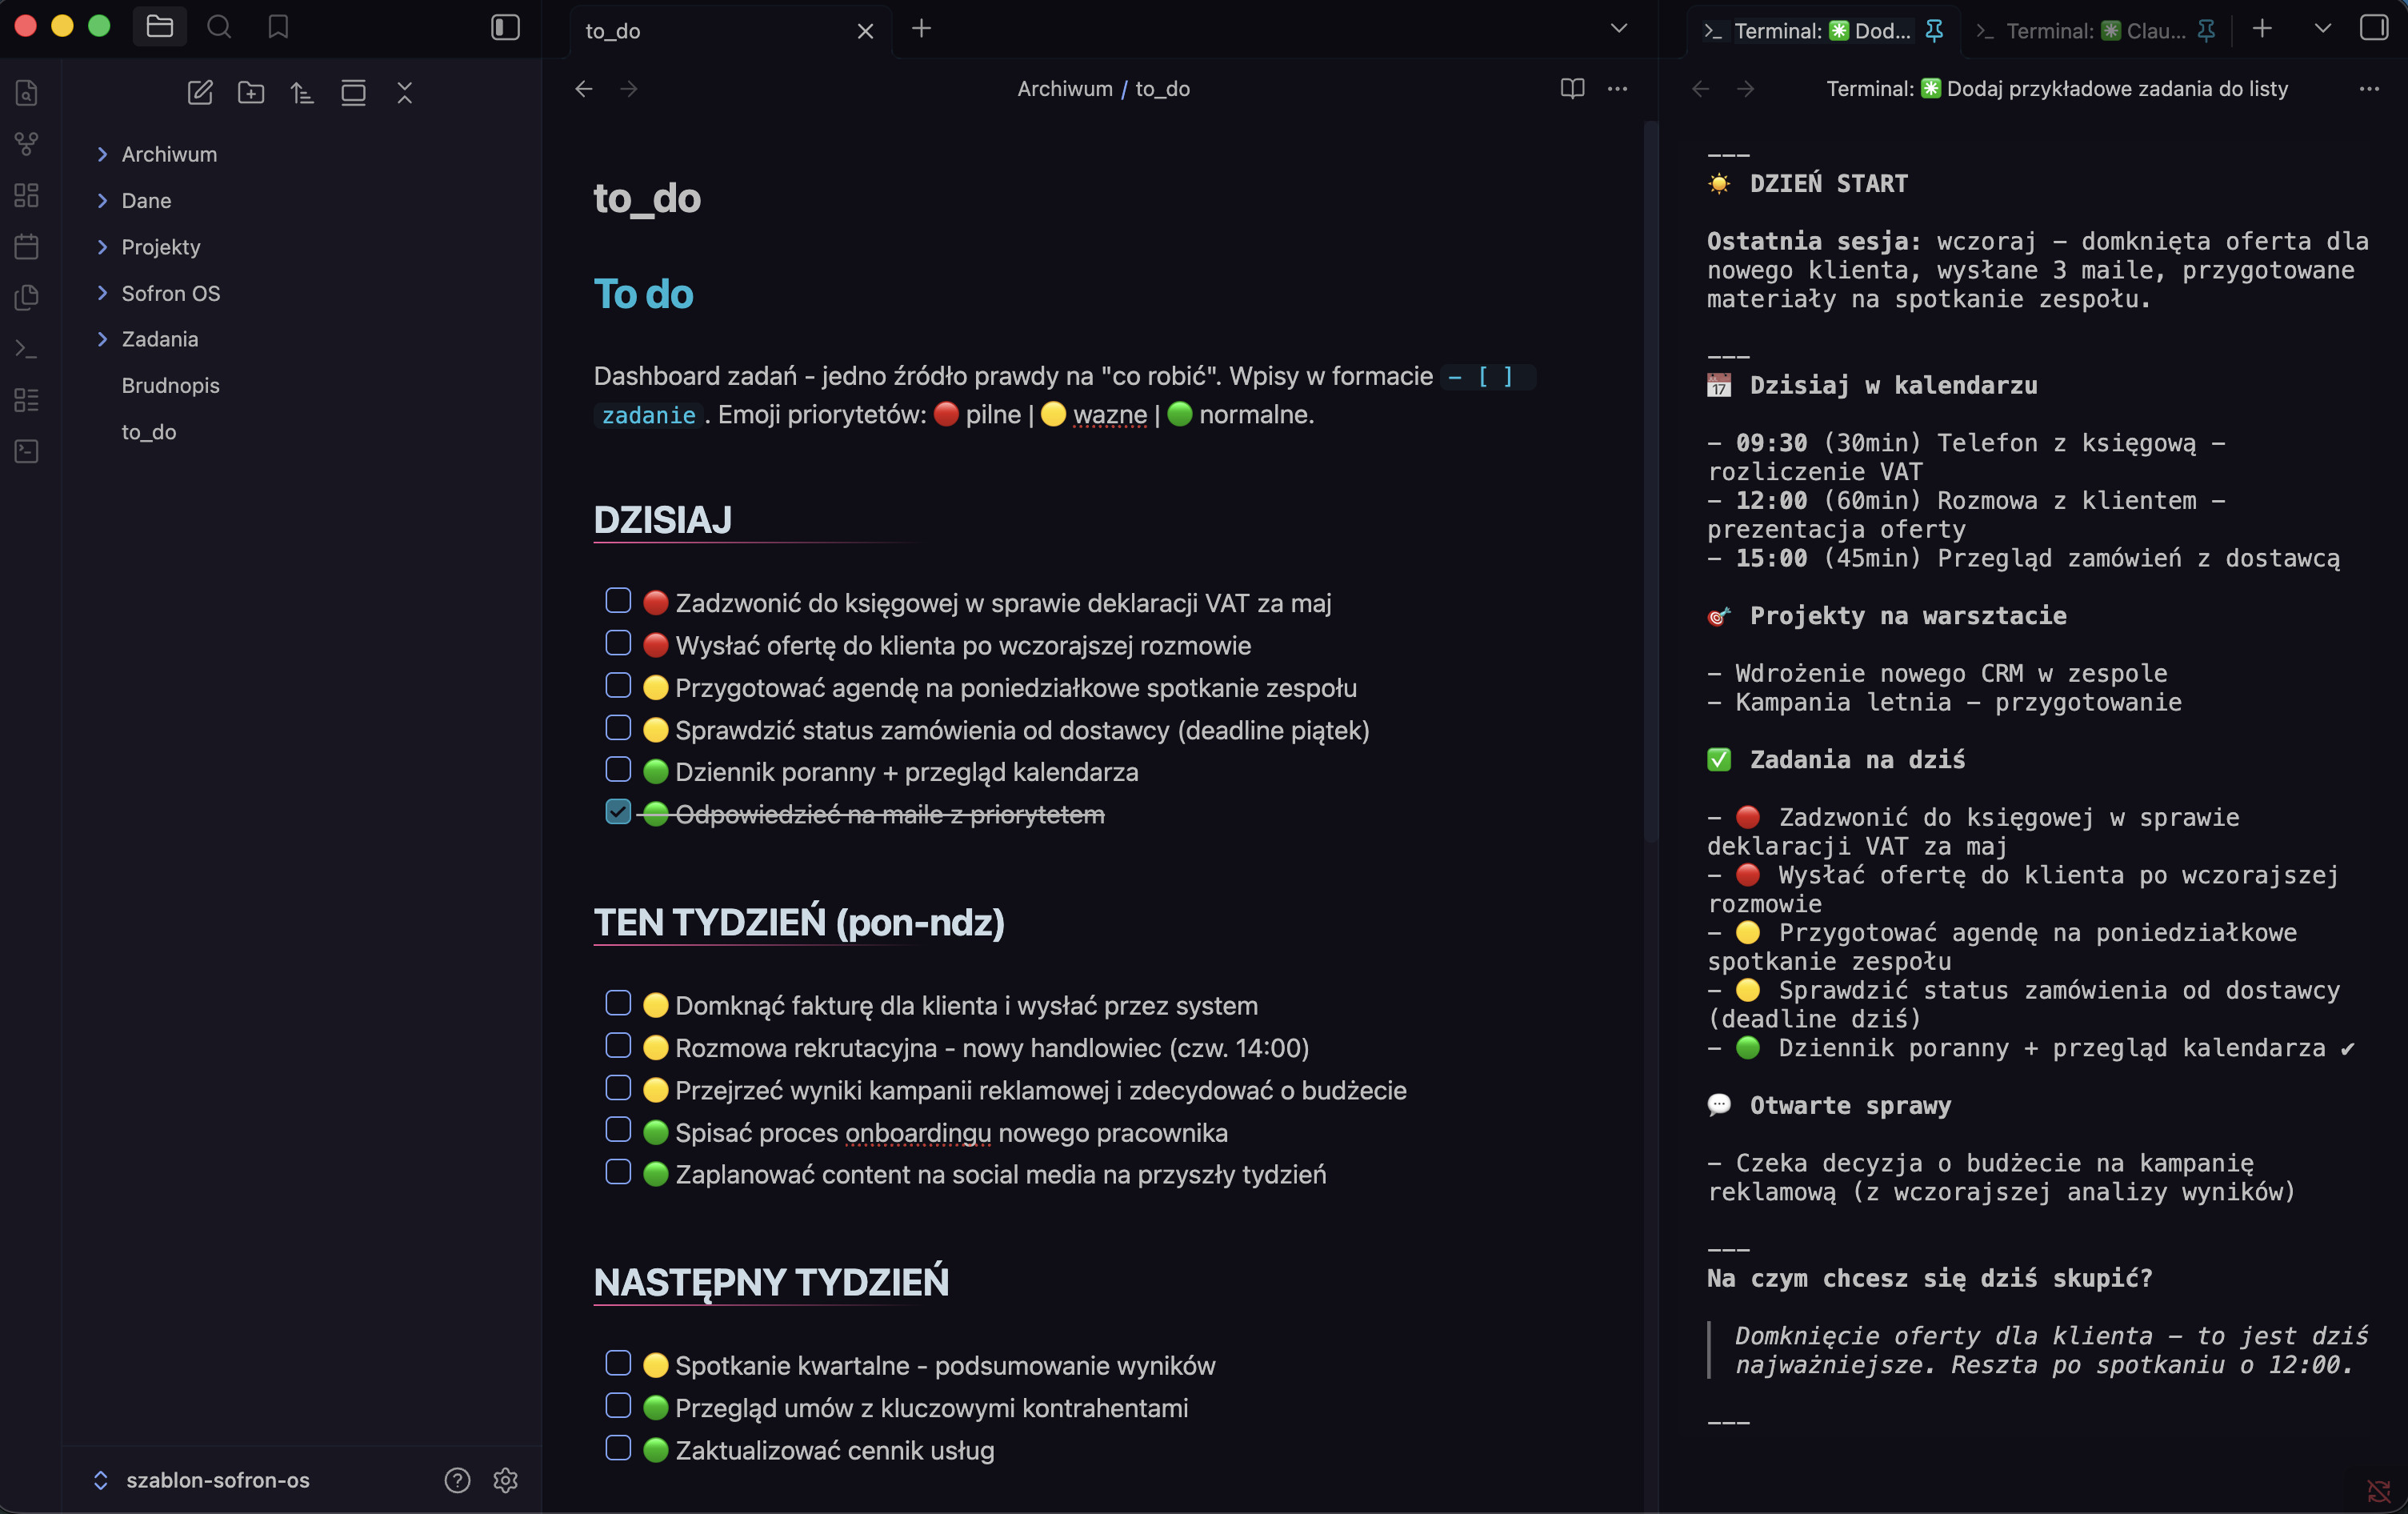Collapse all folders icon in explorer
This screenshot has width=2408, height=1514.
point(404,93)
